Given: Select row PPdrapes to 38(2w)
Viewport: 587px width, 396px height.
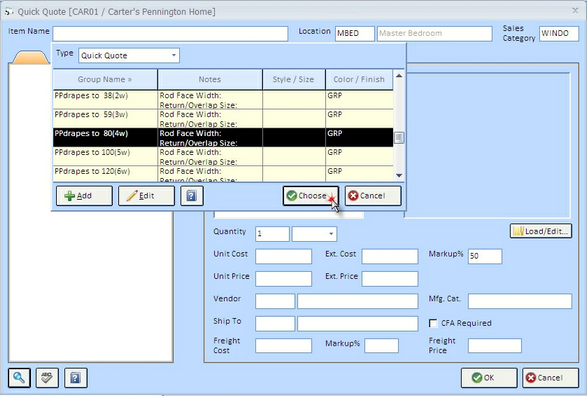Looking at the screenshot, I should click(x=223, y=100).
